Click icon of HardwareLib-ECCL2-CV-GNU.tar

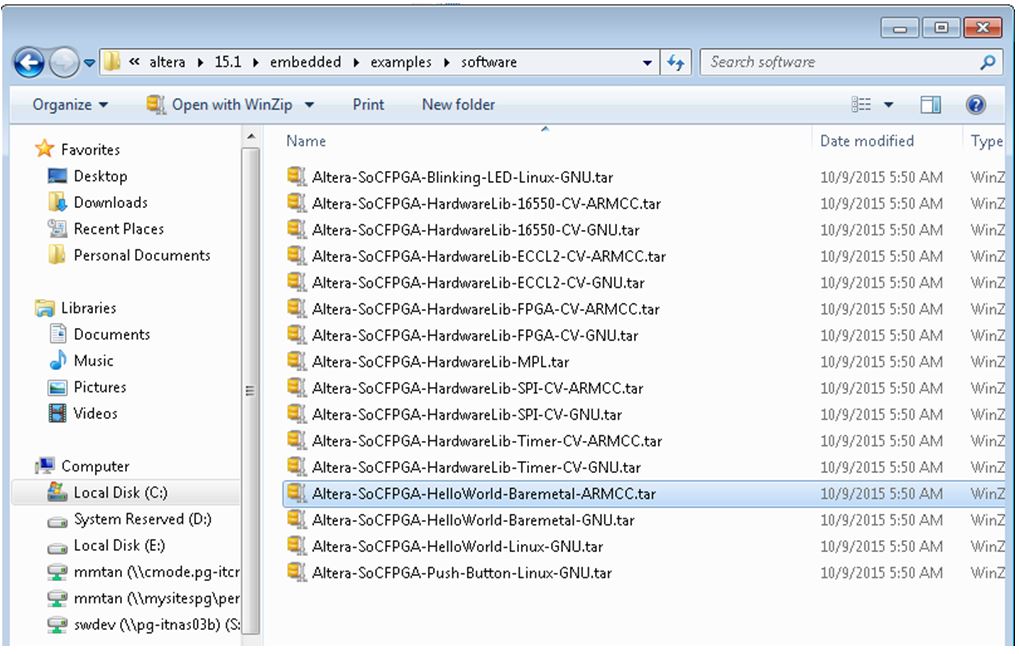[296, 281]
